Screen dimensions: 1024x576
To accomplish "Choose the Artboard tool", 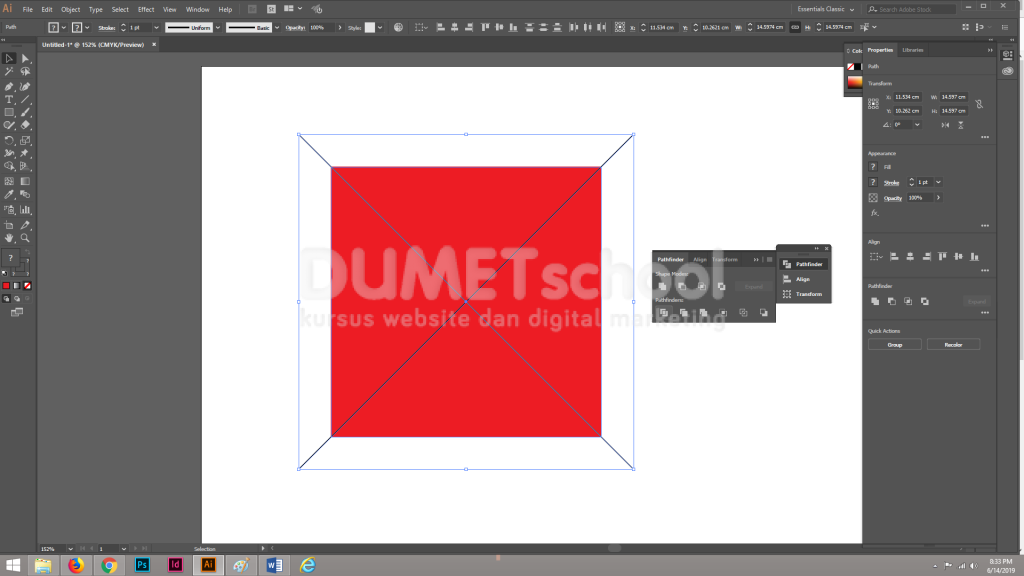I will (x=9, y=225).
